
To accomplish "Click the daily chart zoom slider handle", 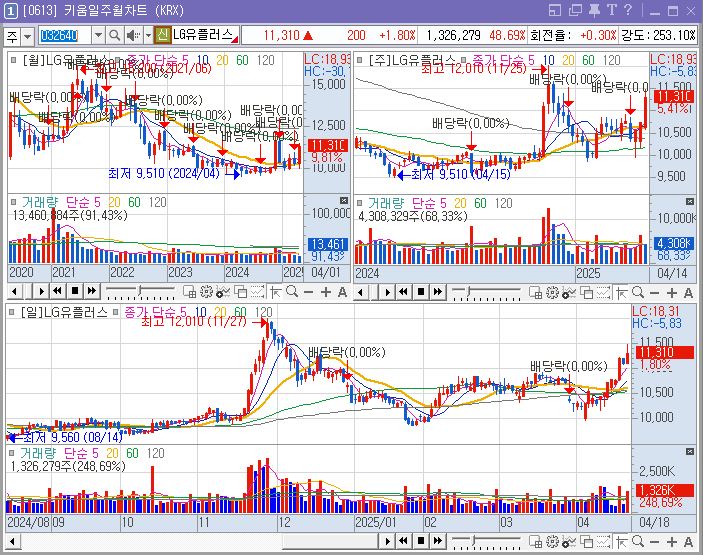I will point(473,541).
